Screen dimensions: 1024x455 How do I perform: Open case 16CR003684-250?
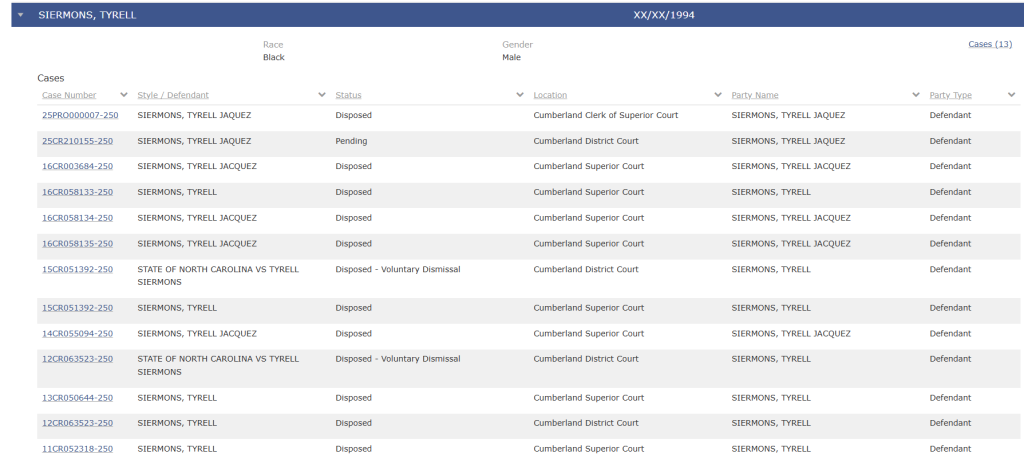(x=77, y=167)
